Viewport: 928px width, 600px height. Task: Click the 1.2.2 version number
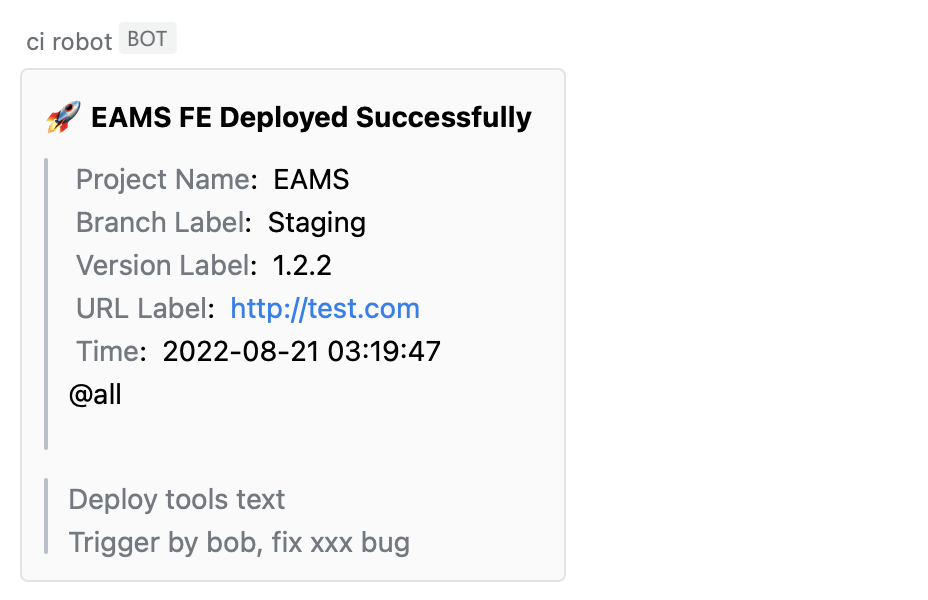302,265
